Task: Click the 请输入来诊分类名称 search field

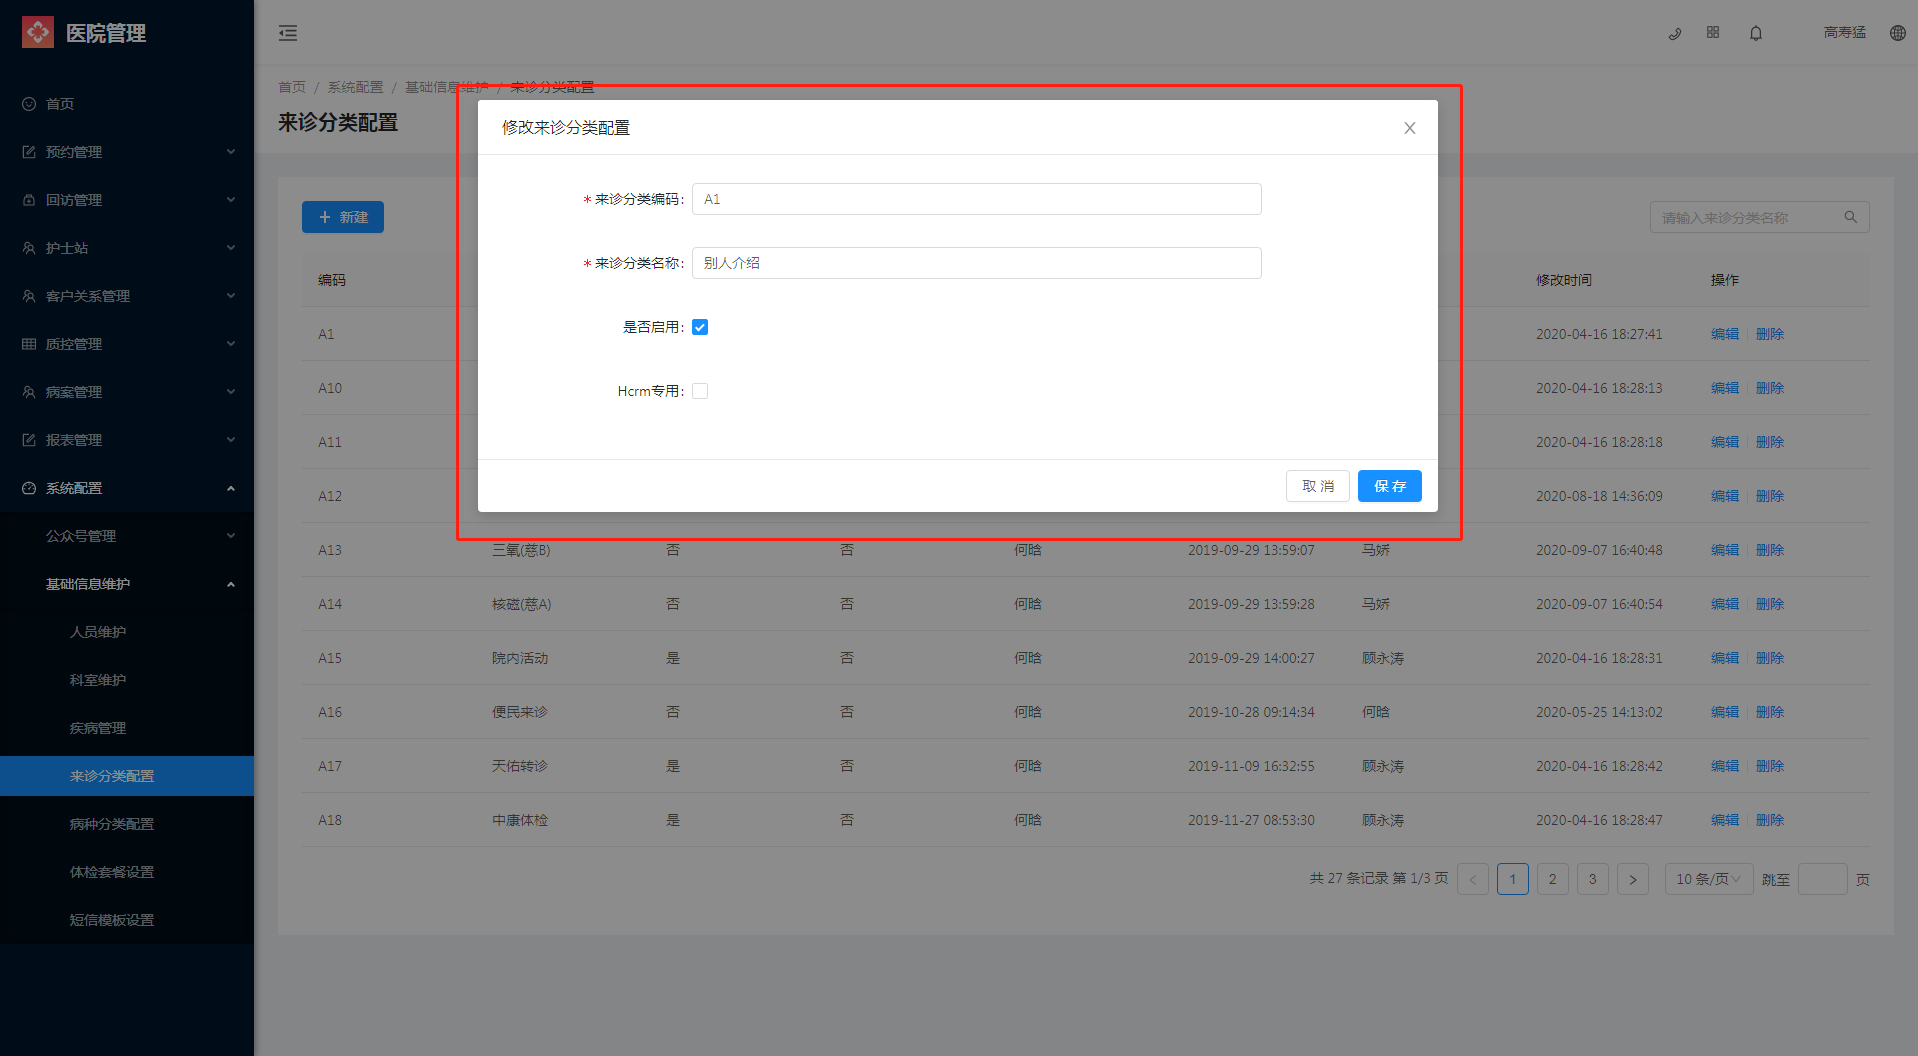Action: [1759, 217]
